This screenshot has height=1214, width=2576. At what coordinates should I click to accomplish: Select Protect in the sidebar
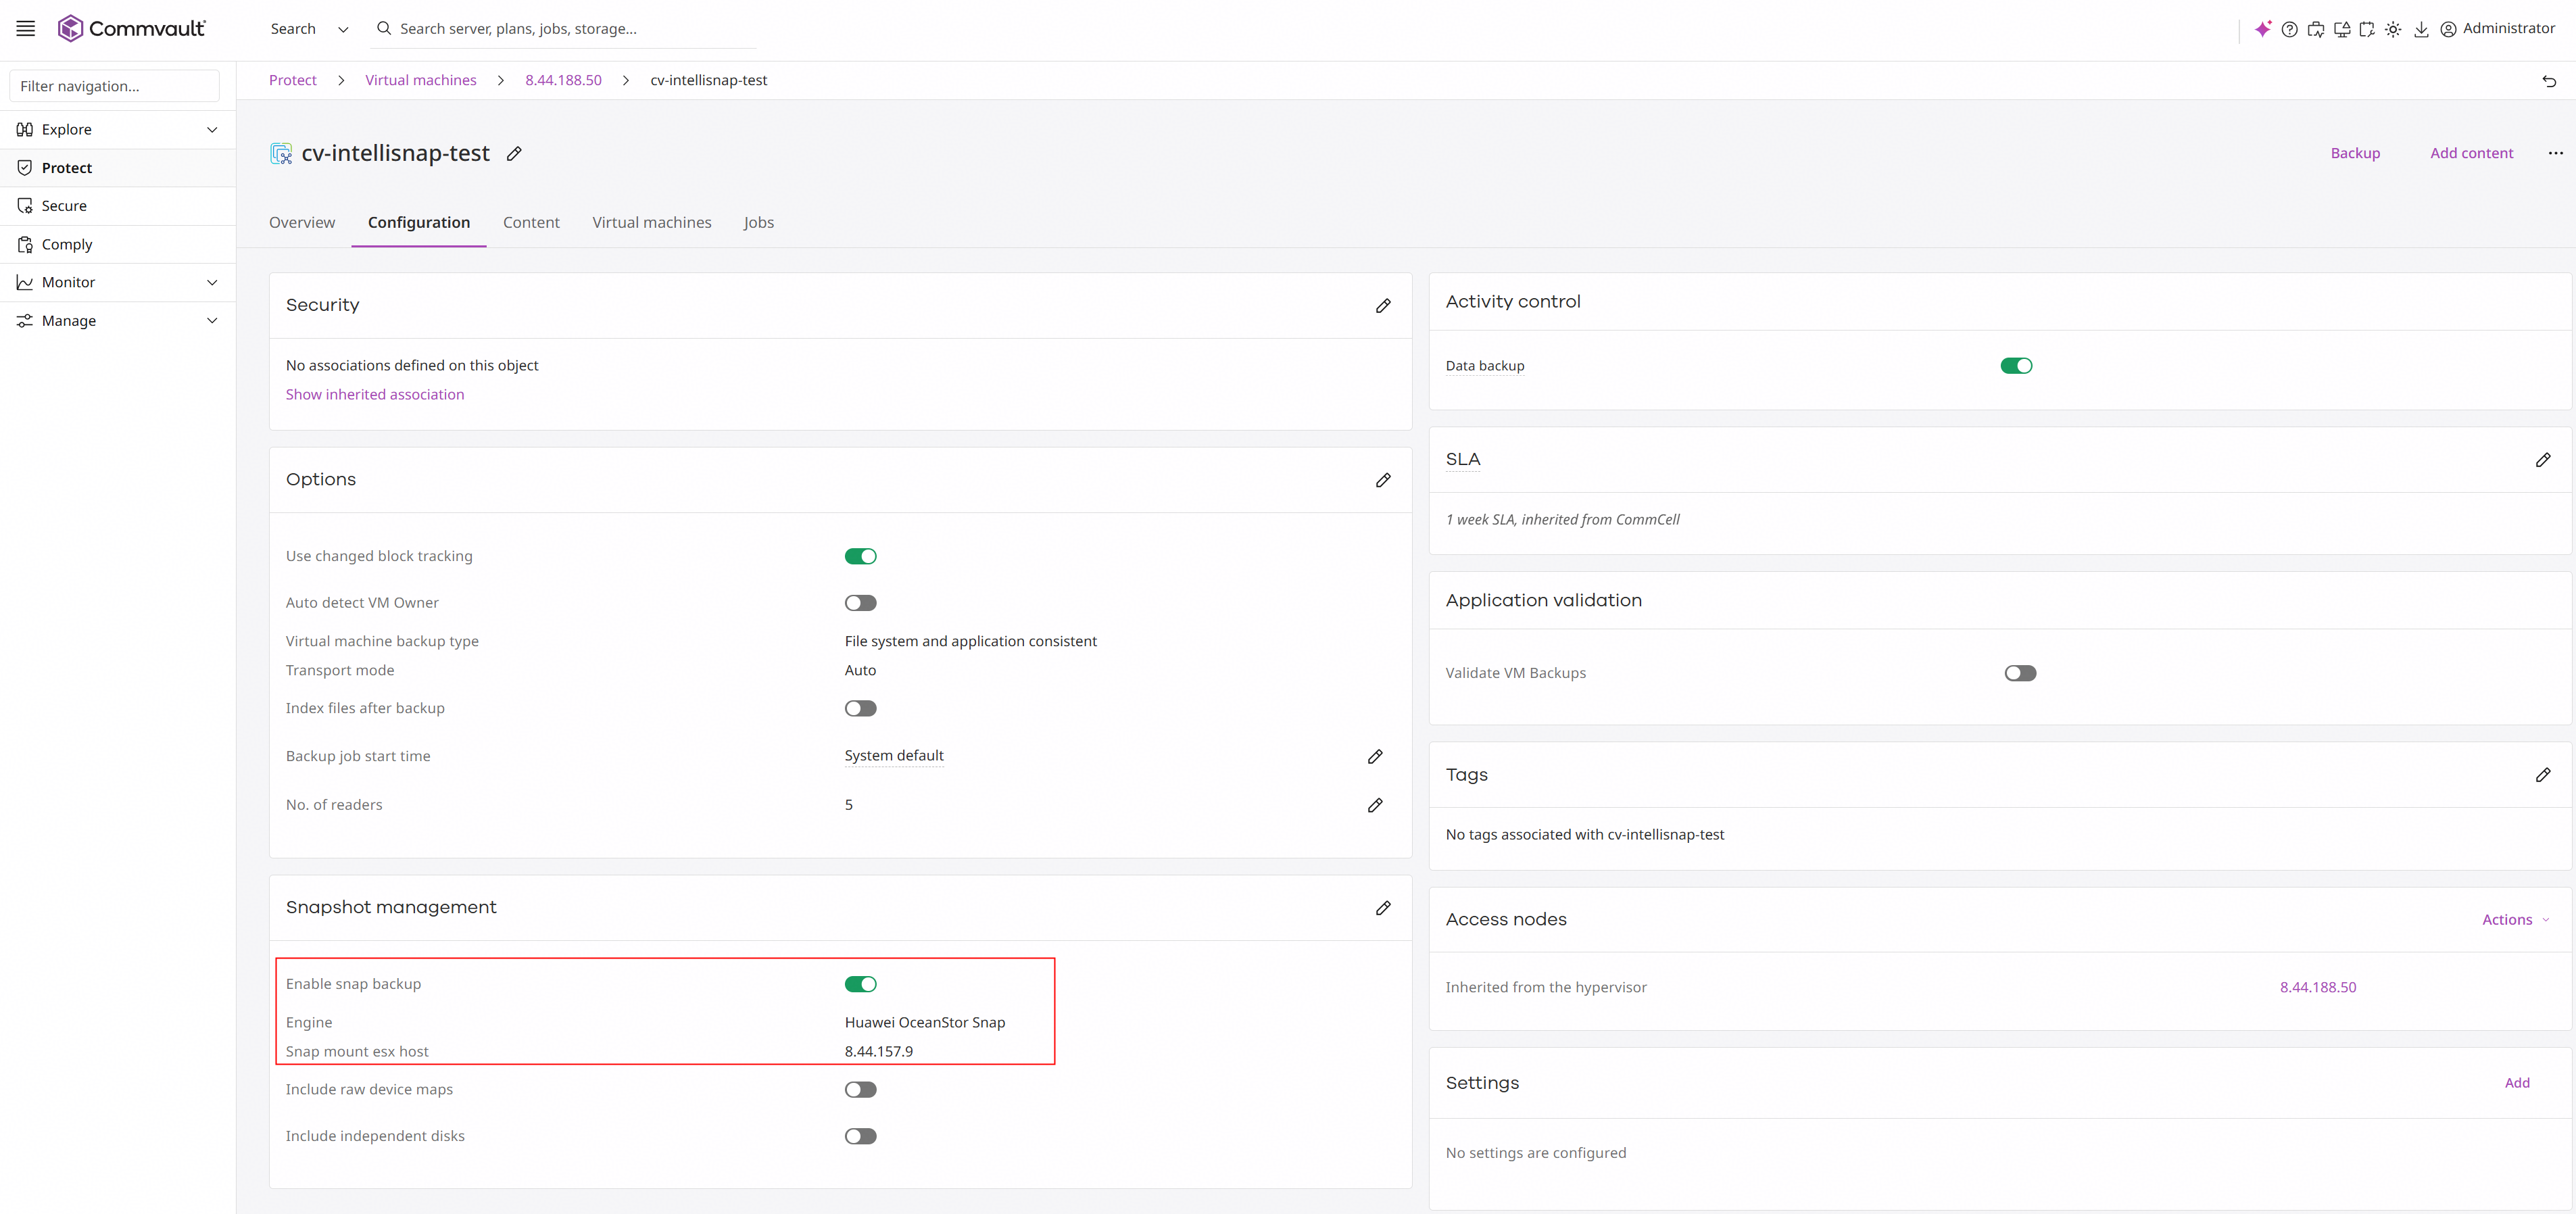point(118,168)
